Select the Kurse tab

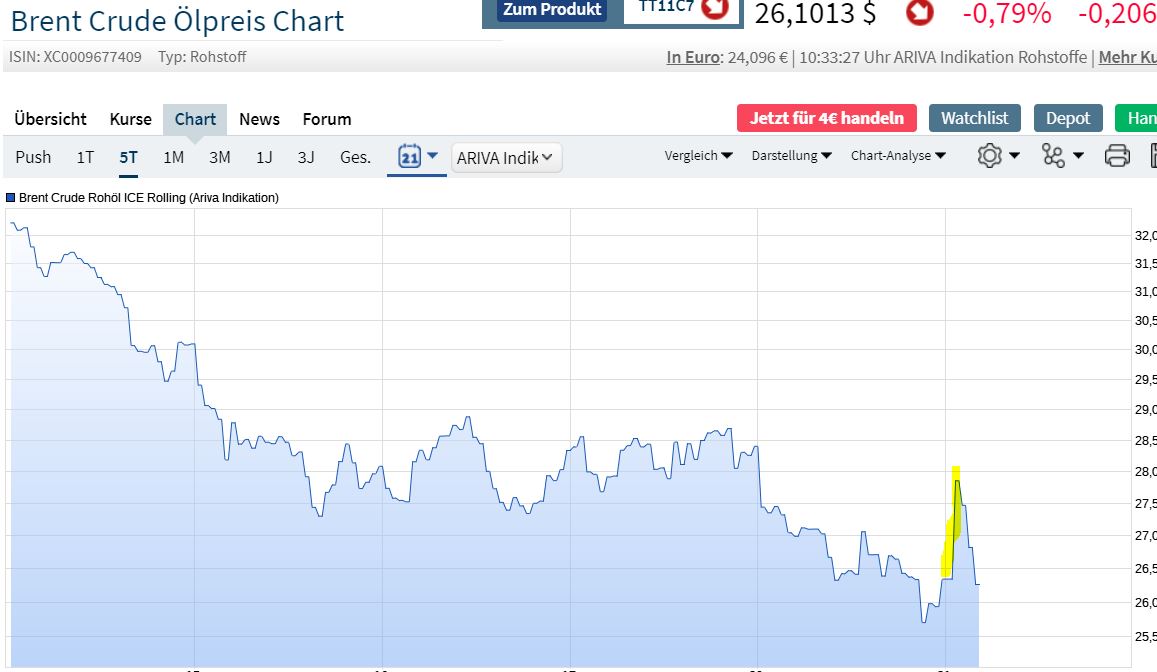tap(130, 119)
